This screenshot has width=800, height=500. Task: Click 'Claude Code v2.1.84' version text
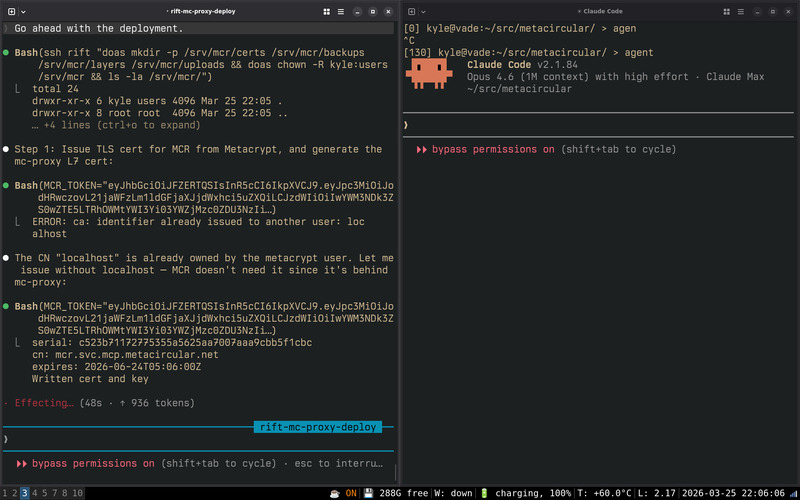[522, 65]
